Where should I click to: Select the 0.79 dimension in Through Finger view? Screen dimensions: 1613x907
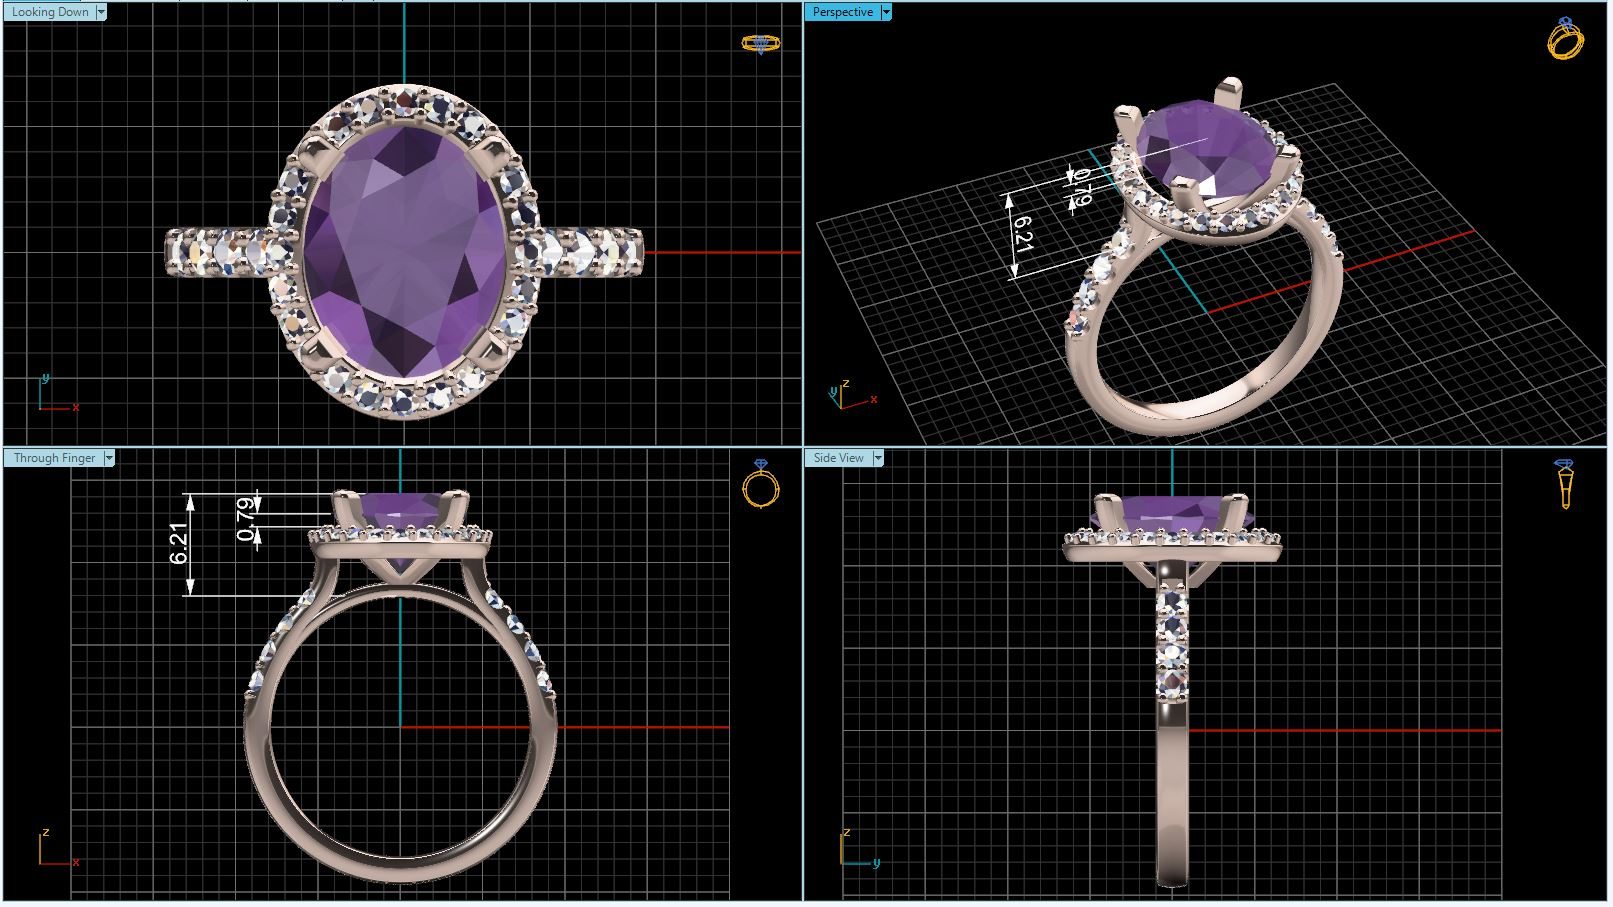point(246,519)
